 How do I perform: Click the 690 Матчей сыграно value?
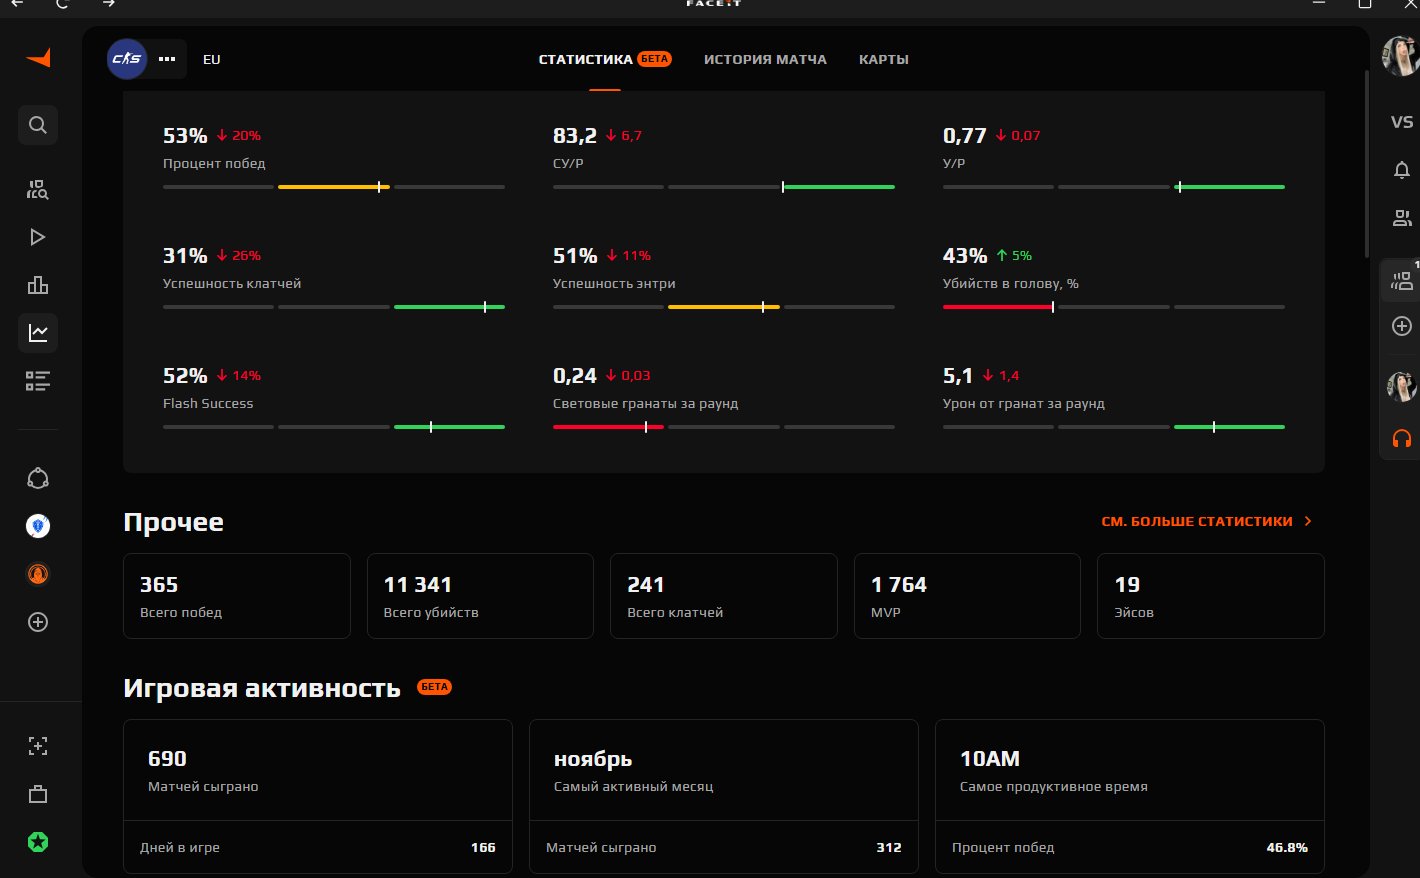pos(167,759)
